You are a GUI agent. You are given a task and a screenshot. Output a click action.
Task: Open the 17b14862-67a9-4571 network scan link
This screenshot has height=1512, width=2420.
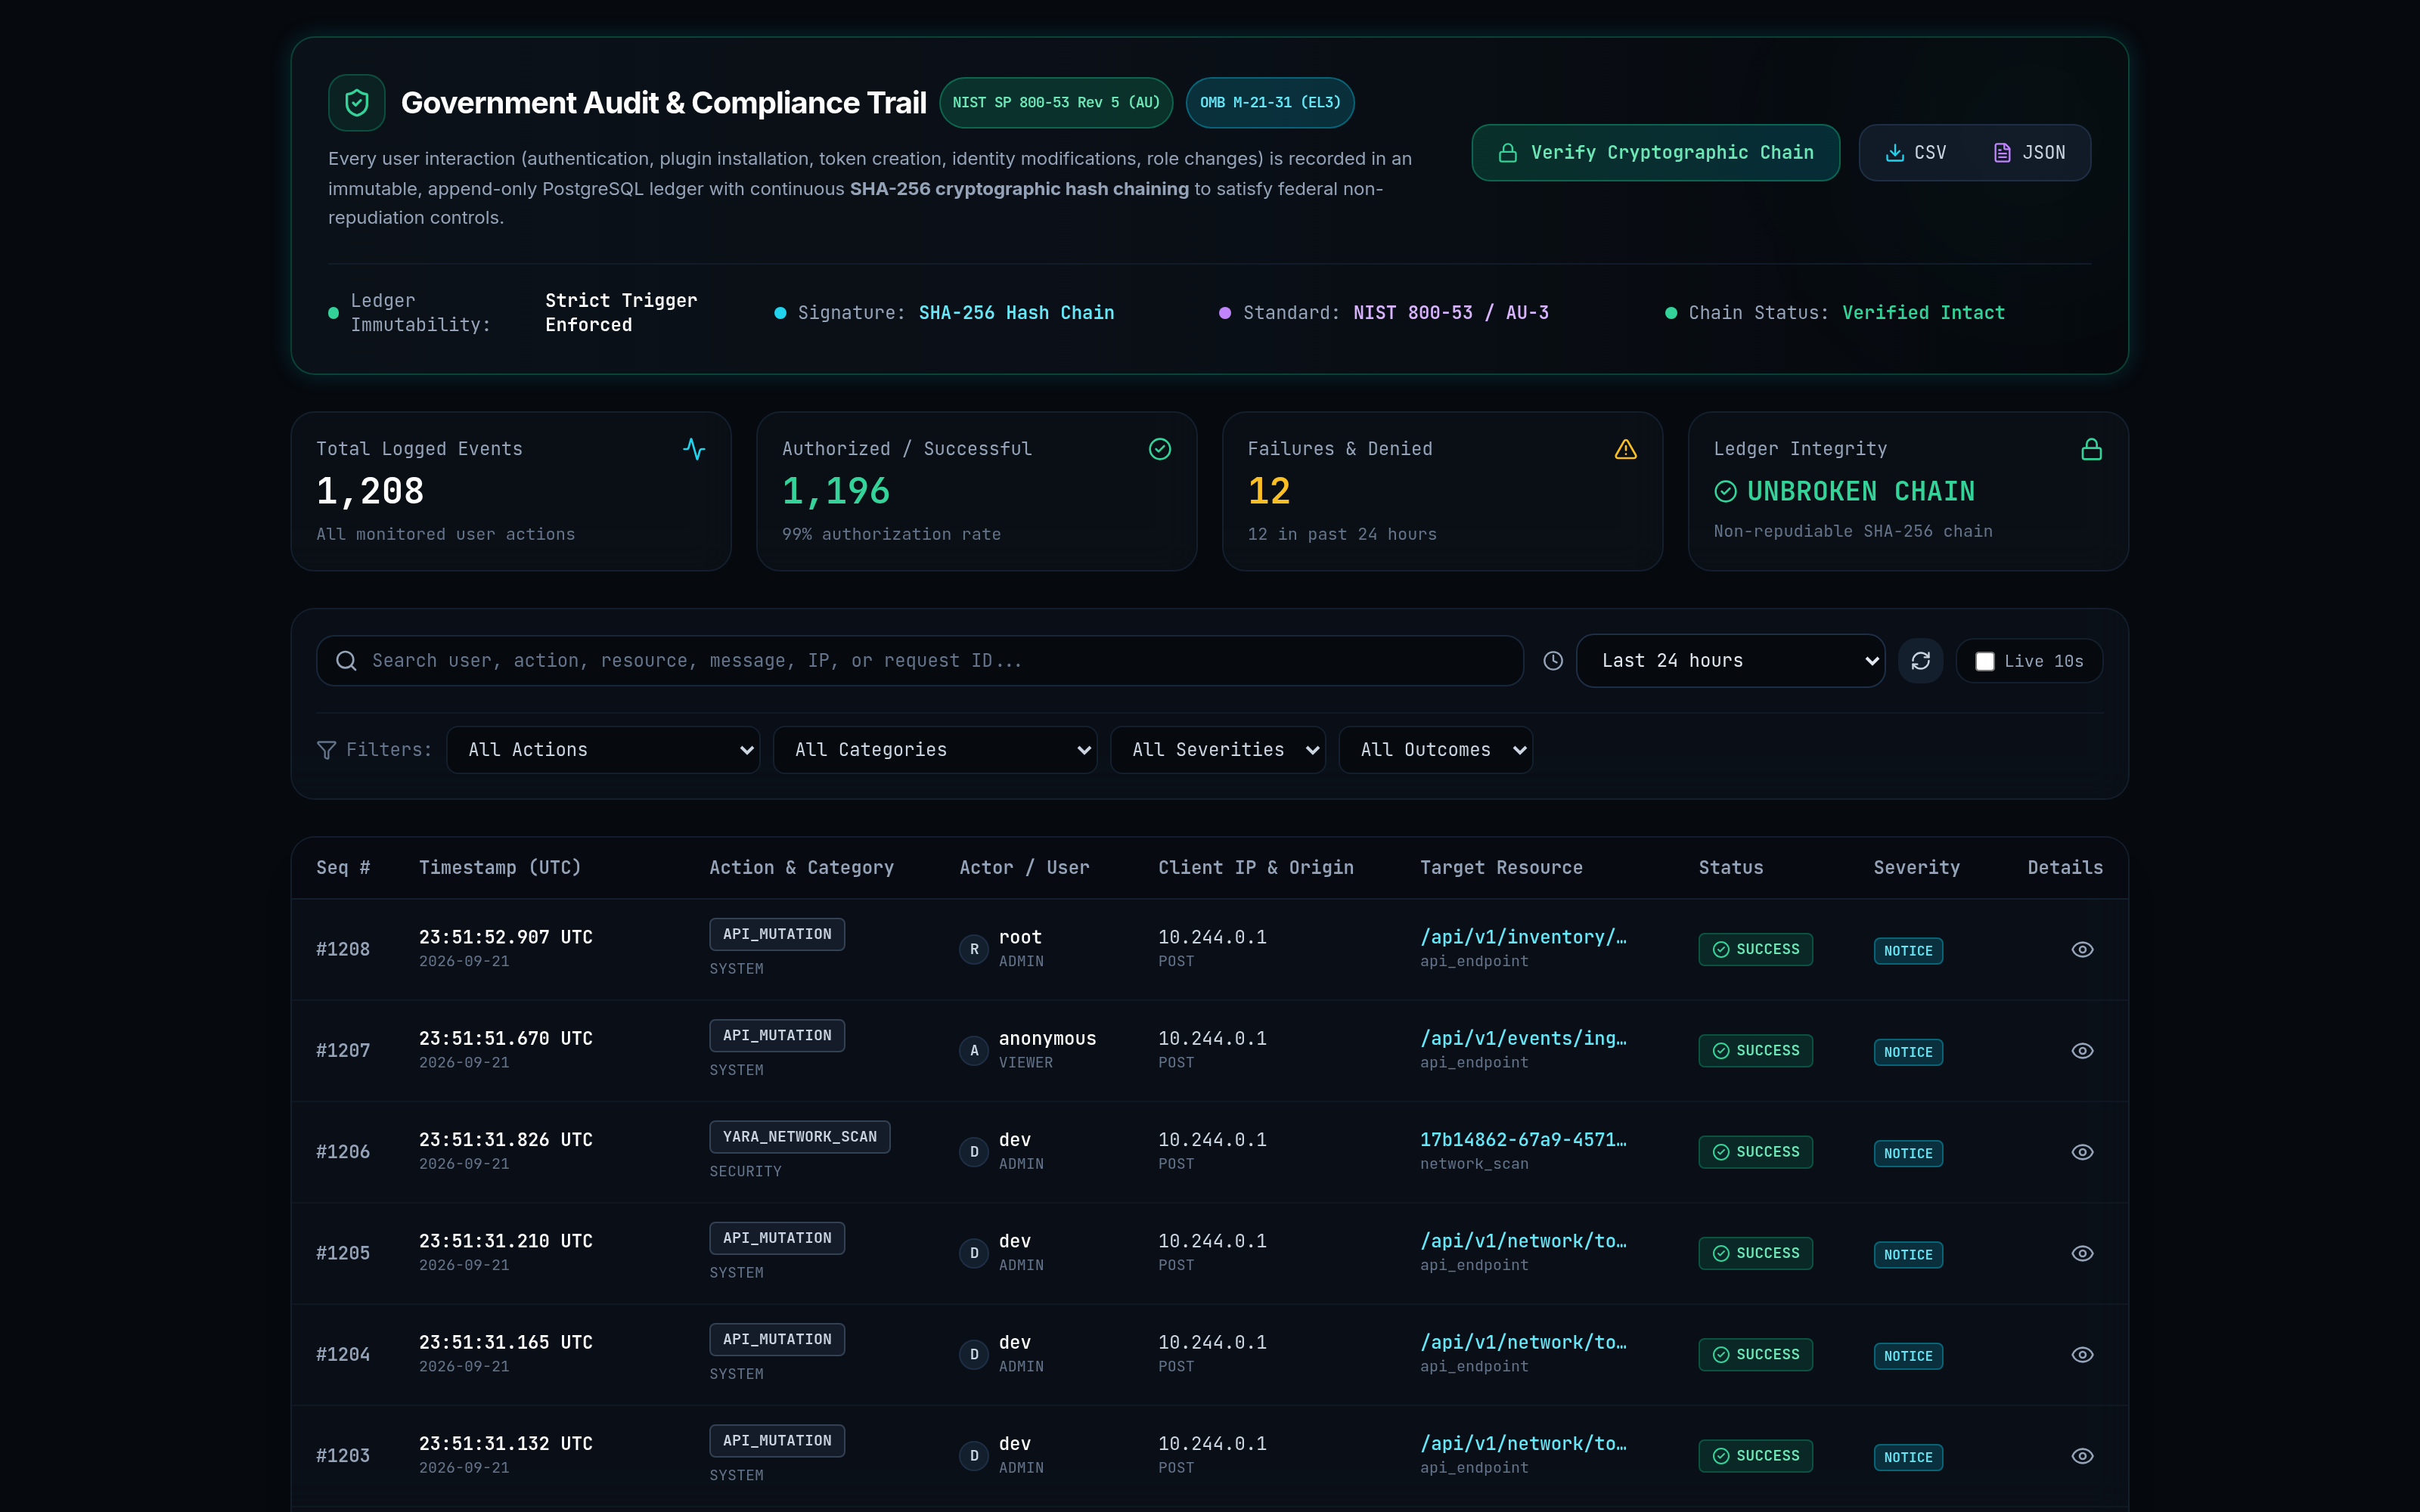[x=1523, y=1140]
